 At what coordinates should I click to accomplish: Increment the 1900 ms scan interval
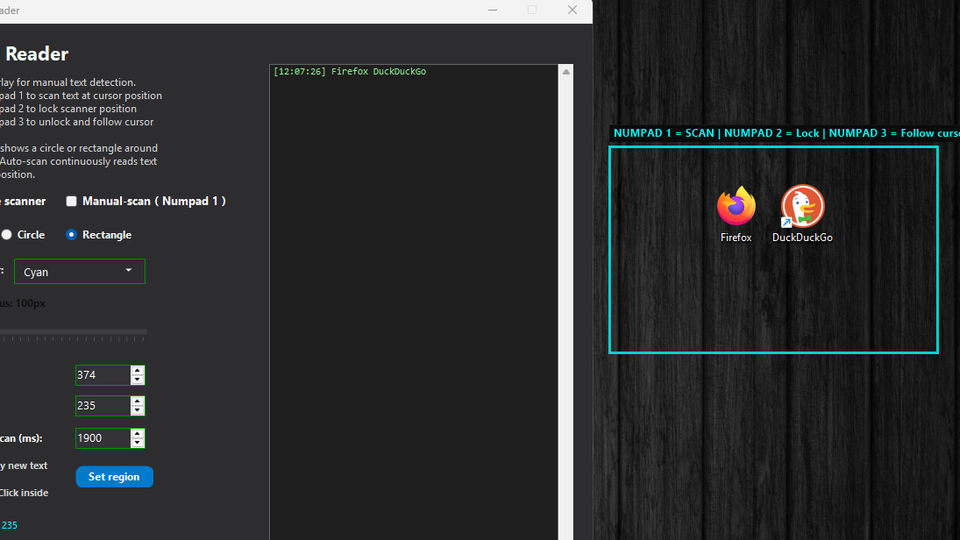(x=138, y=433)
